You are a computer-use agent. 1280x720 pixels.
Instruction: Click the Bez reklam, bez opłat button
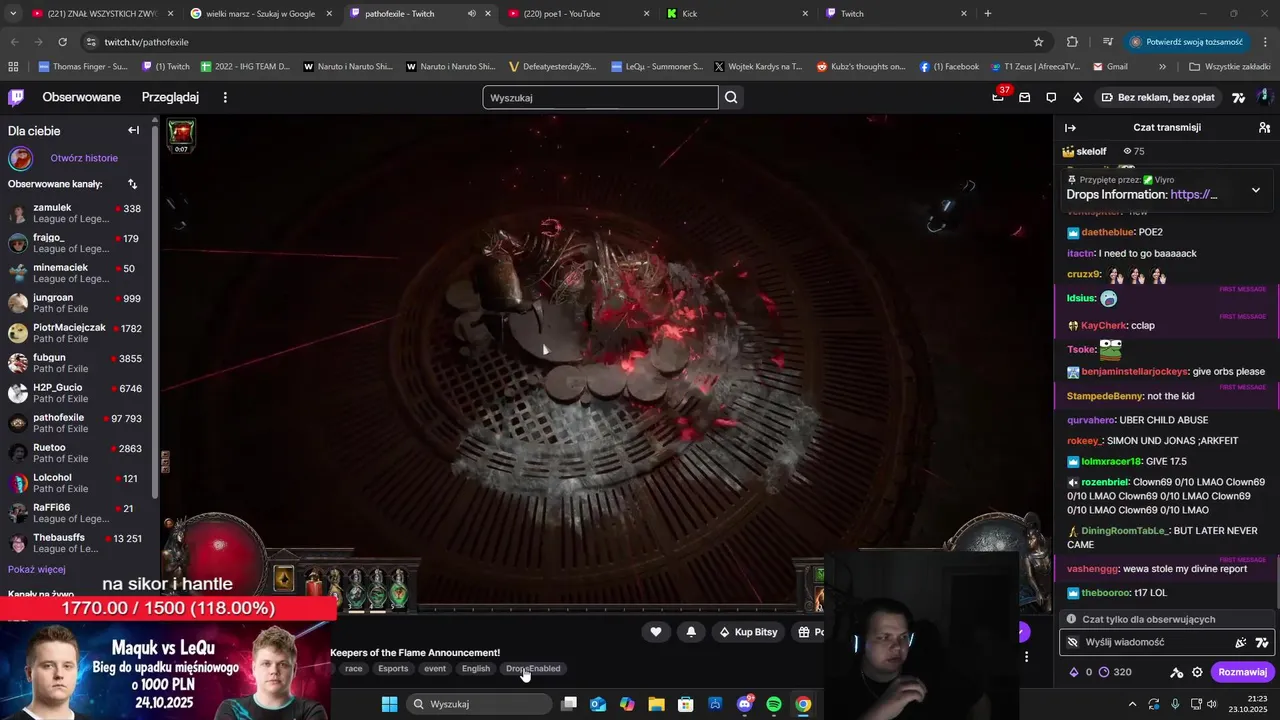click(1157, 97)
